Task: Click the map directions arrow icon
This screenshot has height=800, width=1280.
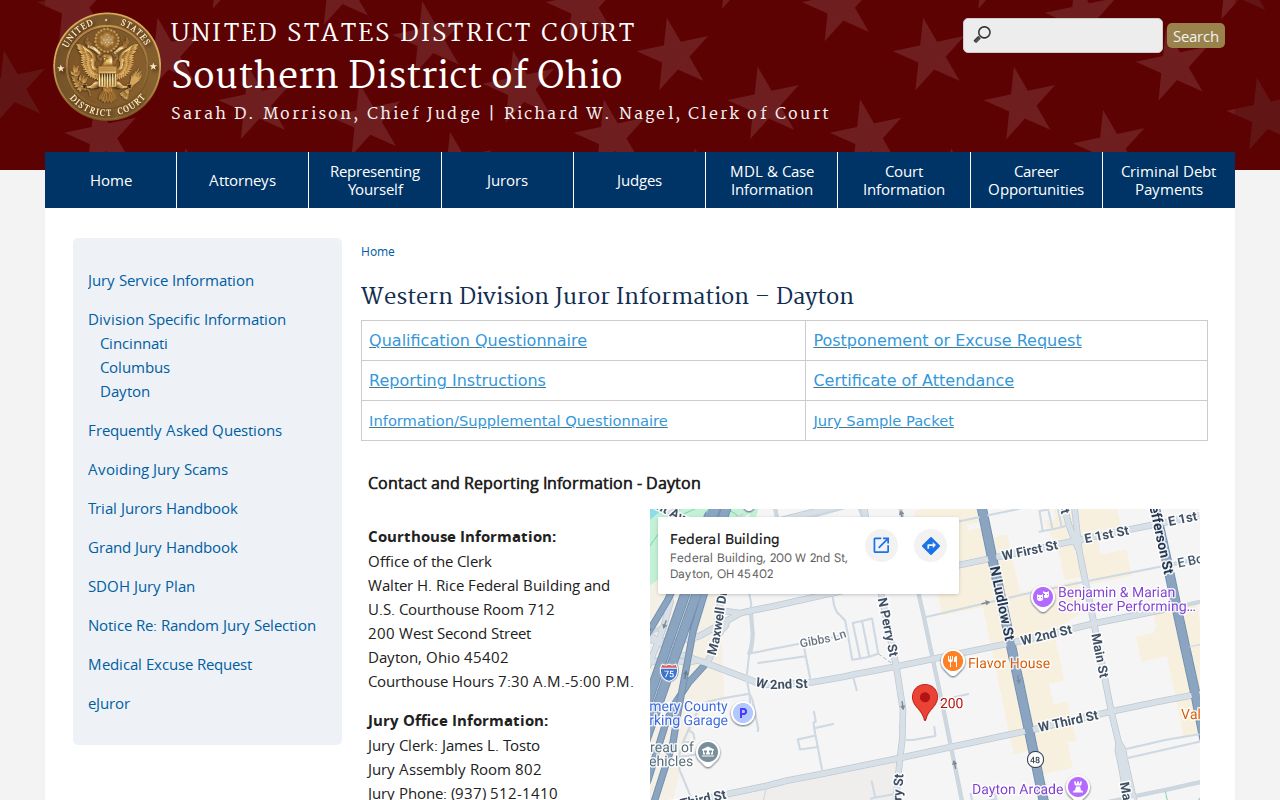Action: pyautogui.click(x=930, y=545)
